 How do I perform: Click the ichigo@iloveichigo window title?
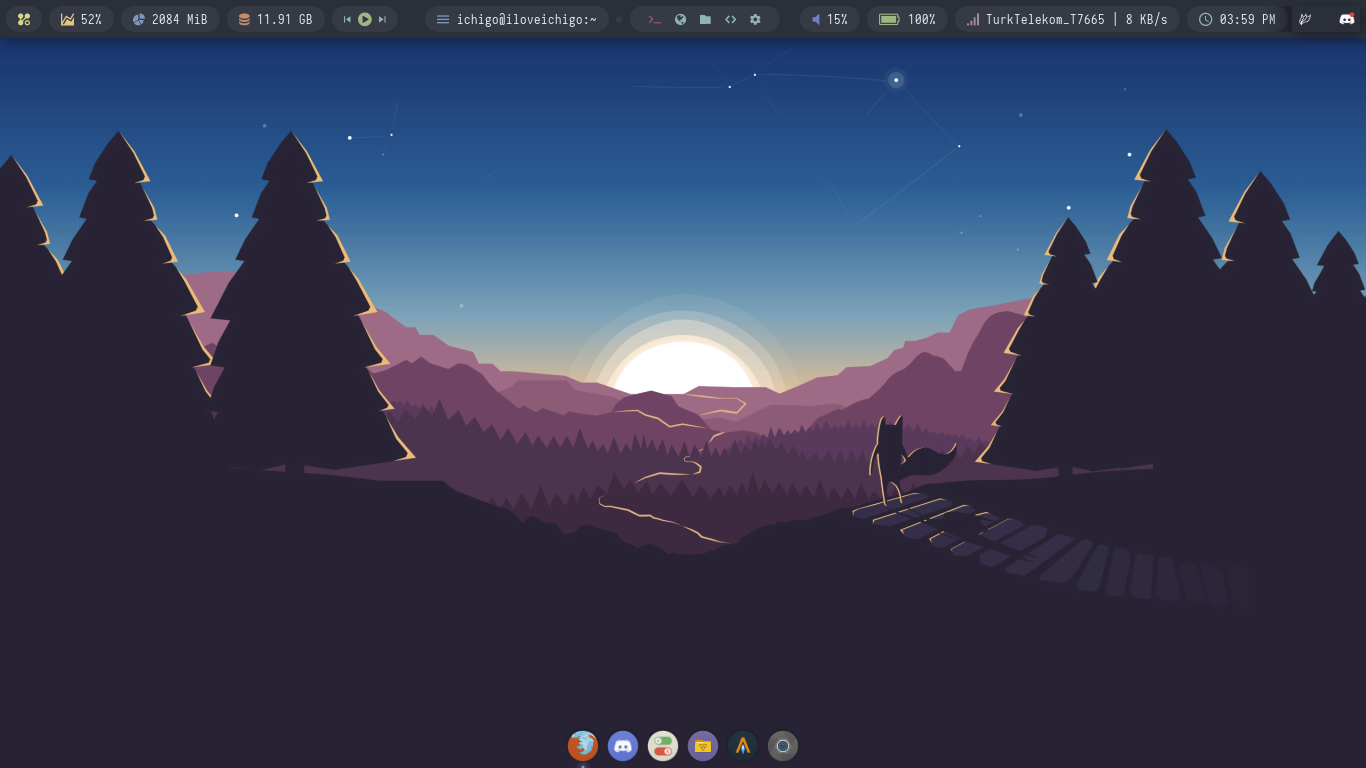point(517,19)
